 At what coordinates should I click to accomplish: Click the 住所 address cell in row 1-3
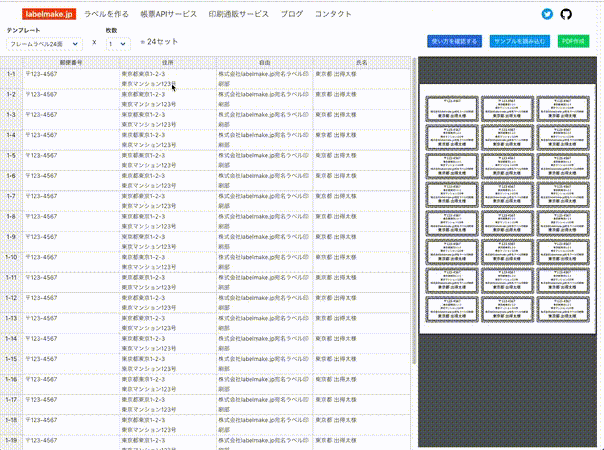click(x=168, y=119)
